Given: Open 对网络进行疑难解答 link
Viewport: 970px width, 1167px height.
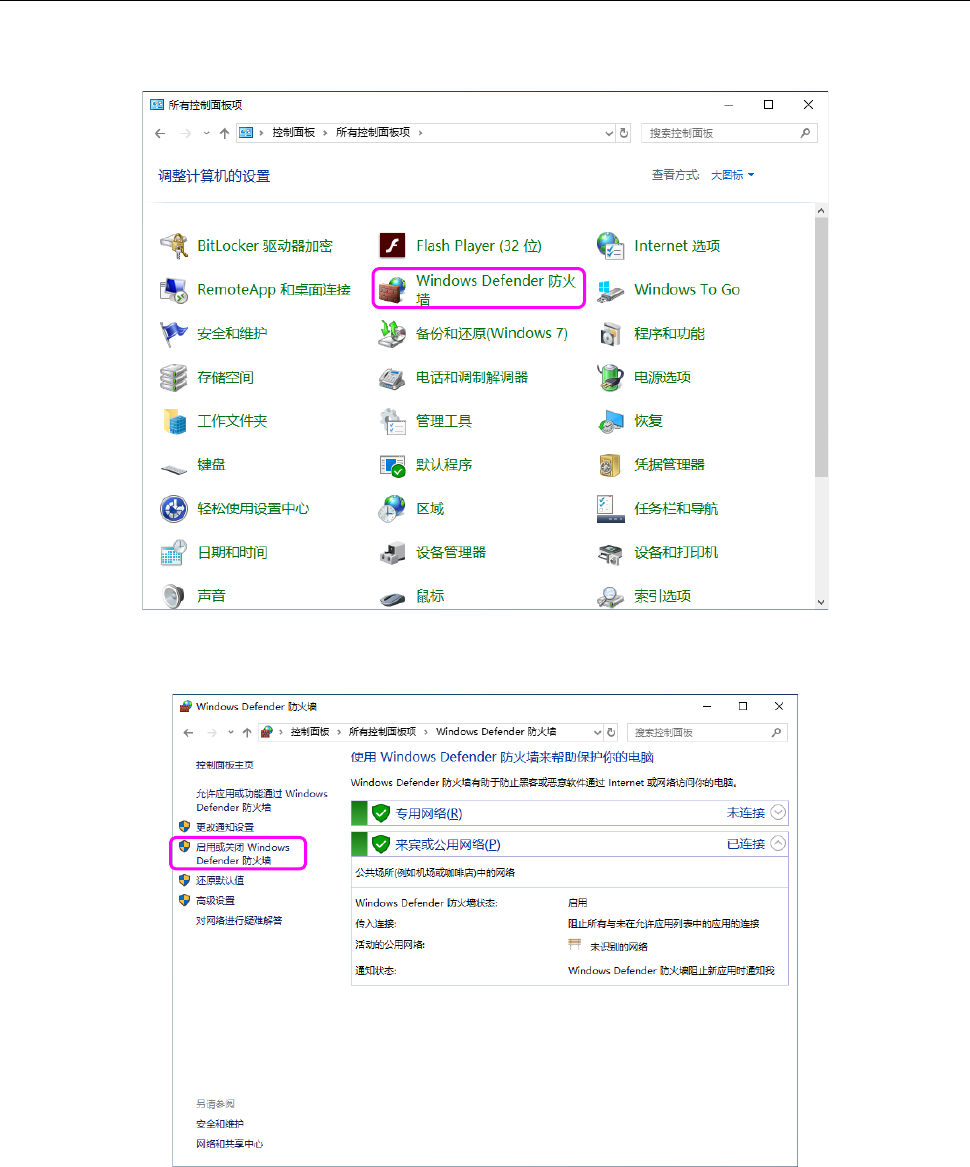Looking at the screenshot, I should pos(239,921).
